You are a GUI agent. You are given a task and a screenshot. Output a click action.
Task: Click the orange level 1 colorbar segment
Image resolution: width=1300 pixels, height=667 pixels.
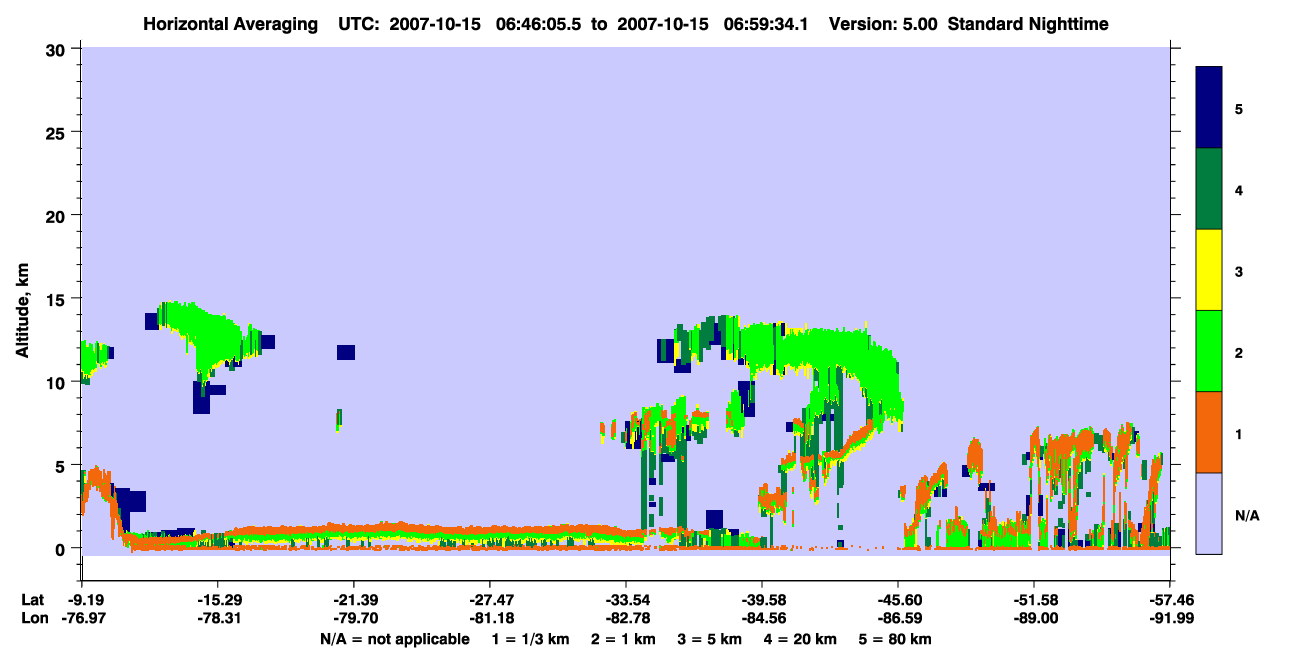(x=1209, y=432)
